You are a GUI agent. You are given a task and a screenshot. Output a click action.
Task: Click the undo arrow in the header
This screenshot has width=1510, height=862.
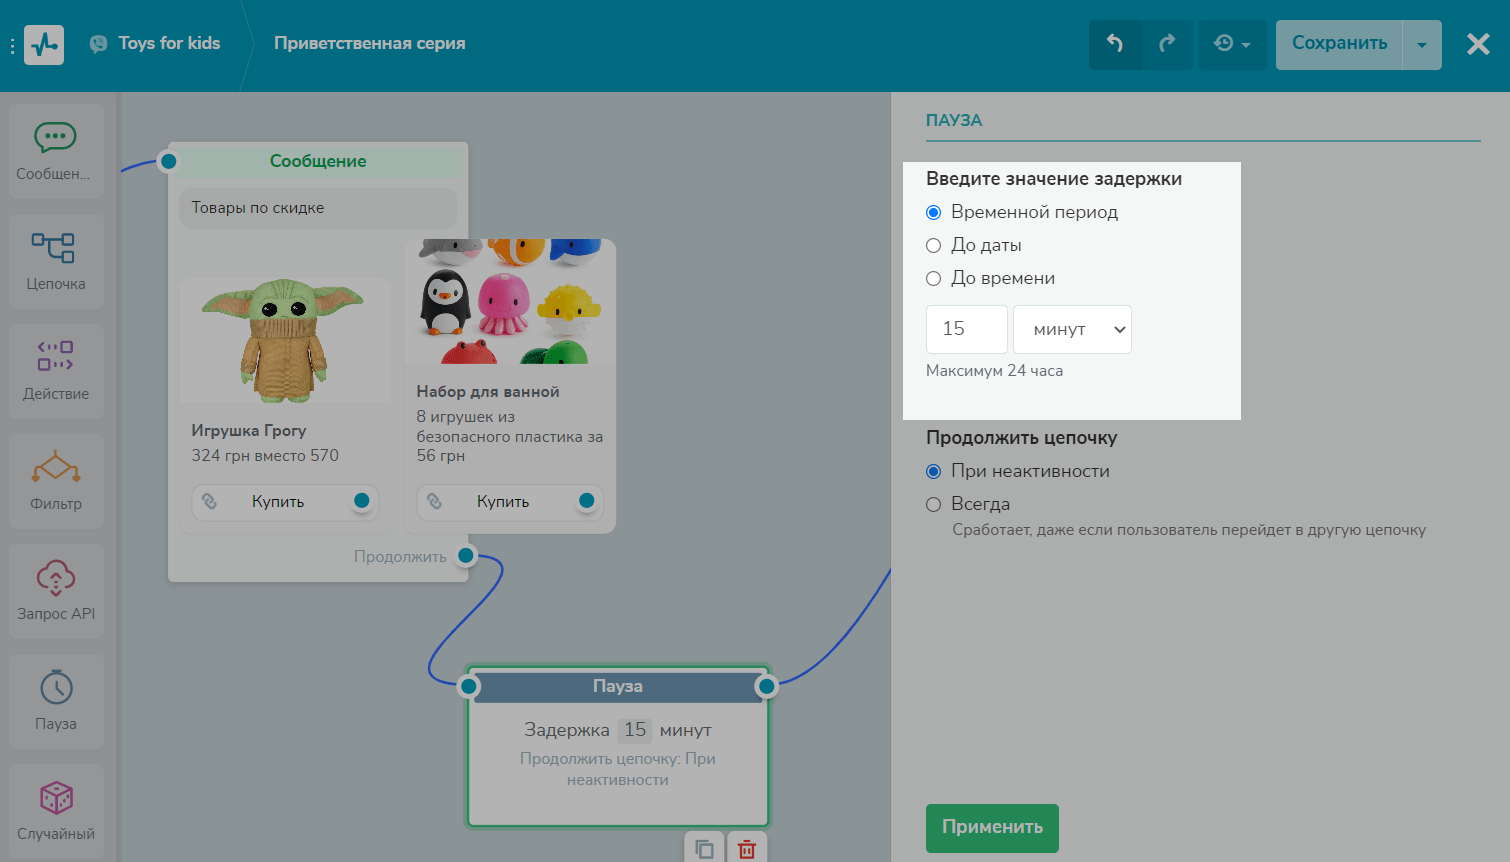click(x=1115, y=44)
